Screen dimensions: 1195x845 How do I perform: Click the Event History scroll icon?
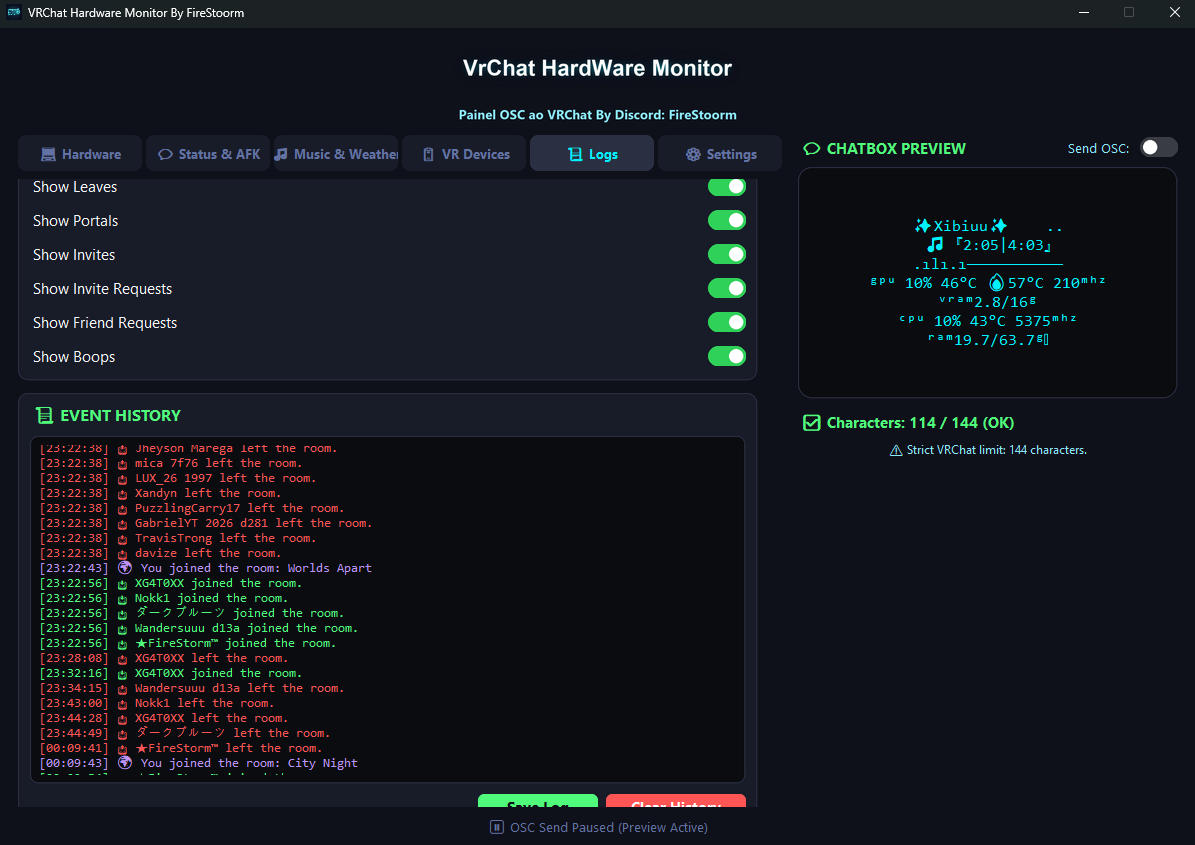click(44, 415)
